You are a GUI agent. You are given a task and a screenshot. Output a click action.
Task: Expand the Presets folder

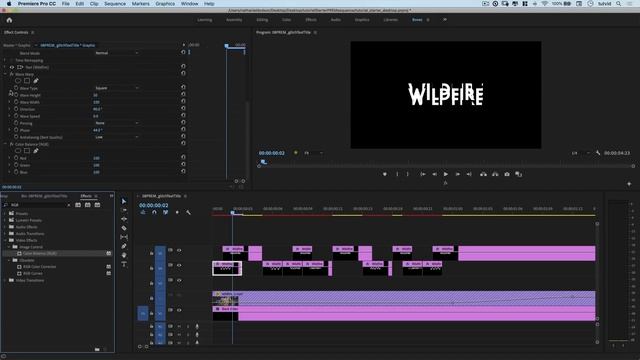point(5,213)
